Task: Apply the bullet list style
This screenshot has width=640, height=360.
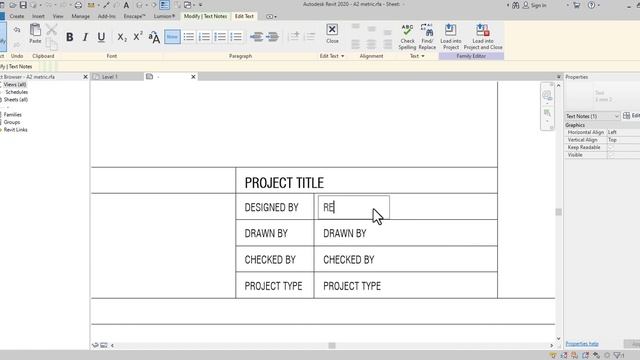Action: [189, 37]
